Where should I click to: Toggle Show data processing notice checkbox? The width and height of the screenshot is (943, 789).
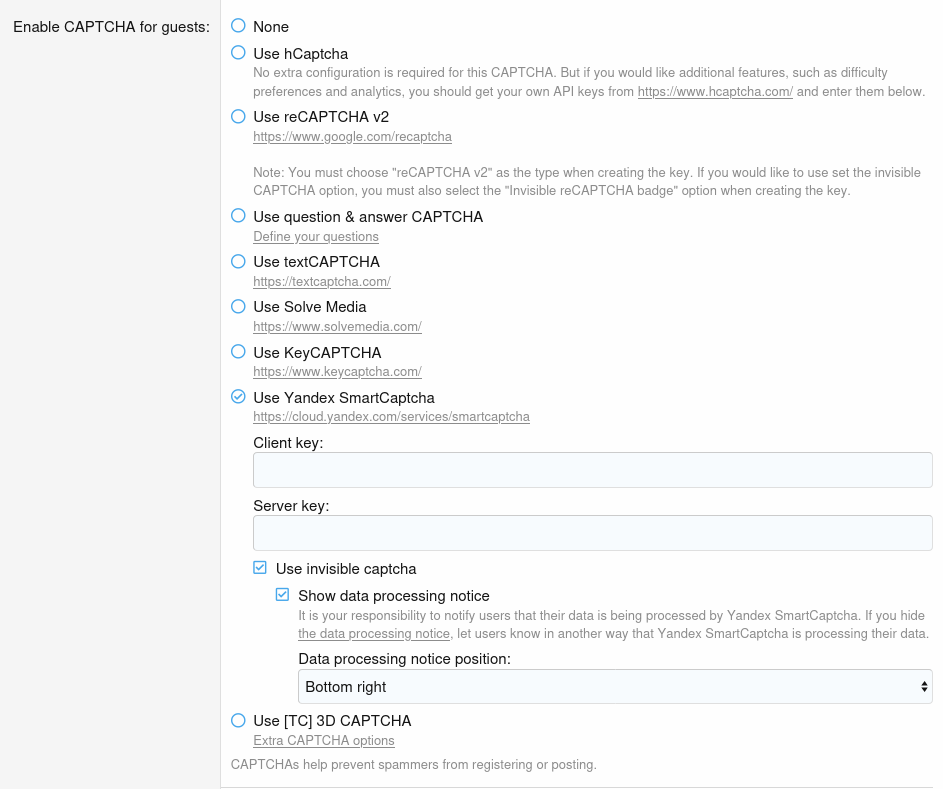pos(283,595)
